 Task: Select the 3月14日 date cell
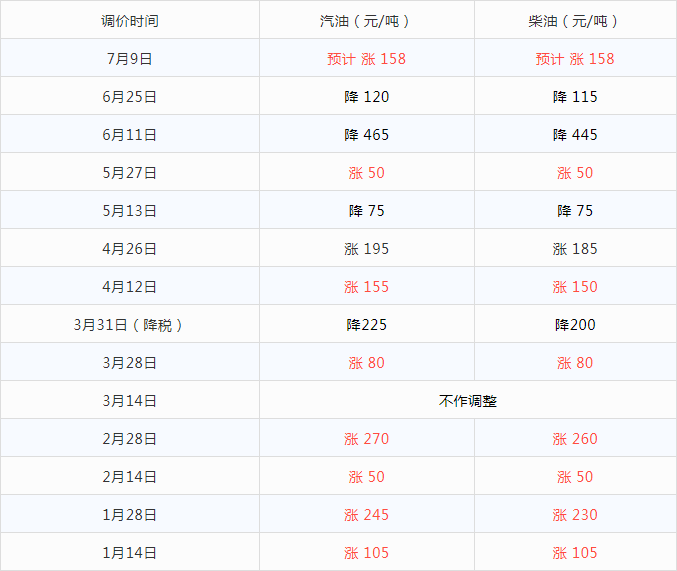tap(130, 401)
